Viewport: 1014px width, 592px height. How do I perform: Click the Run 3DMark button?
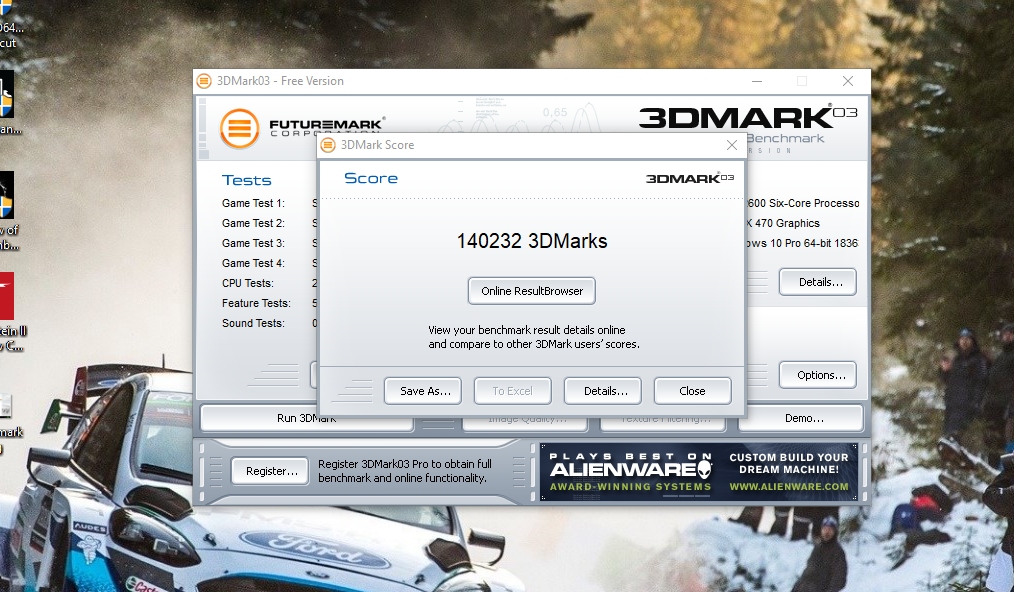(x=307, y=419)
